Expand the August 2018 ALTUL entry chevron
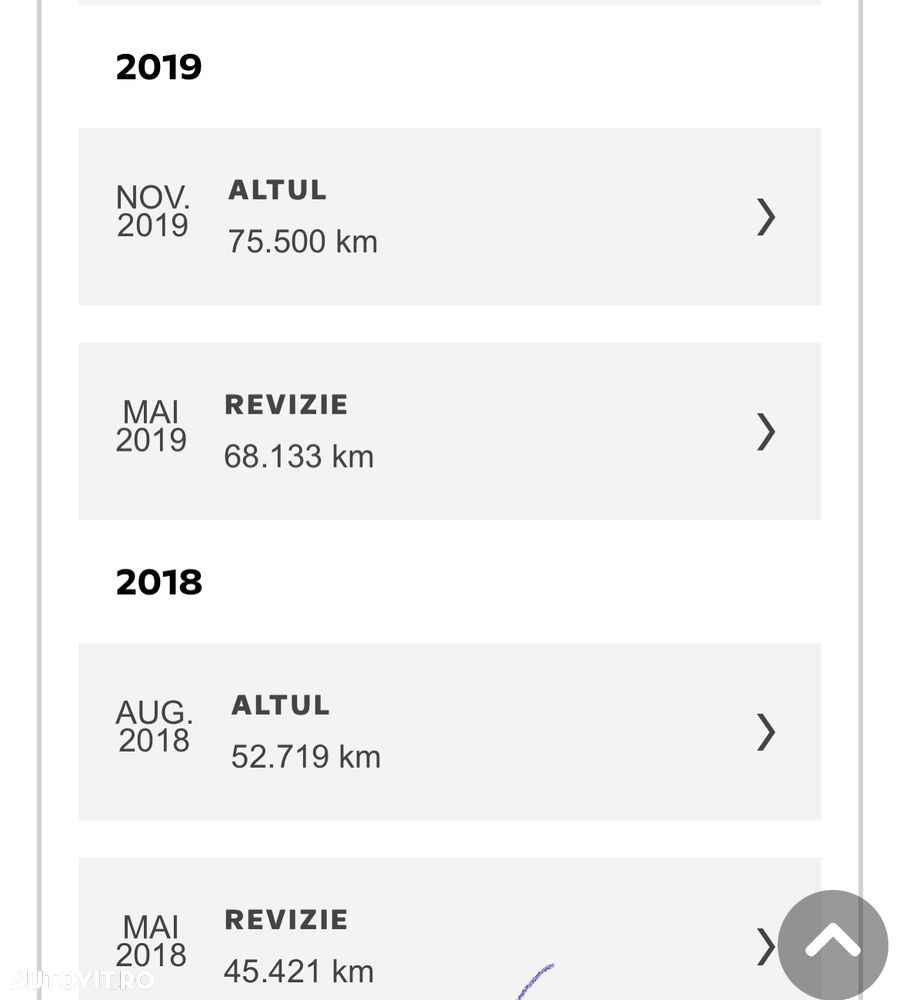900x1000 pixels. [x=766, y=732]
